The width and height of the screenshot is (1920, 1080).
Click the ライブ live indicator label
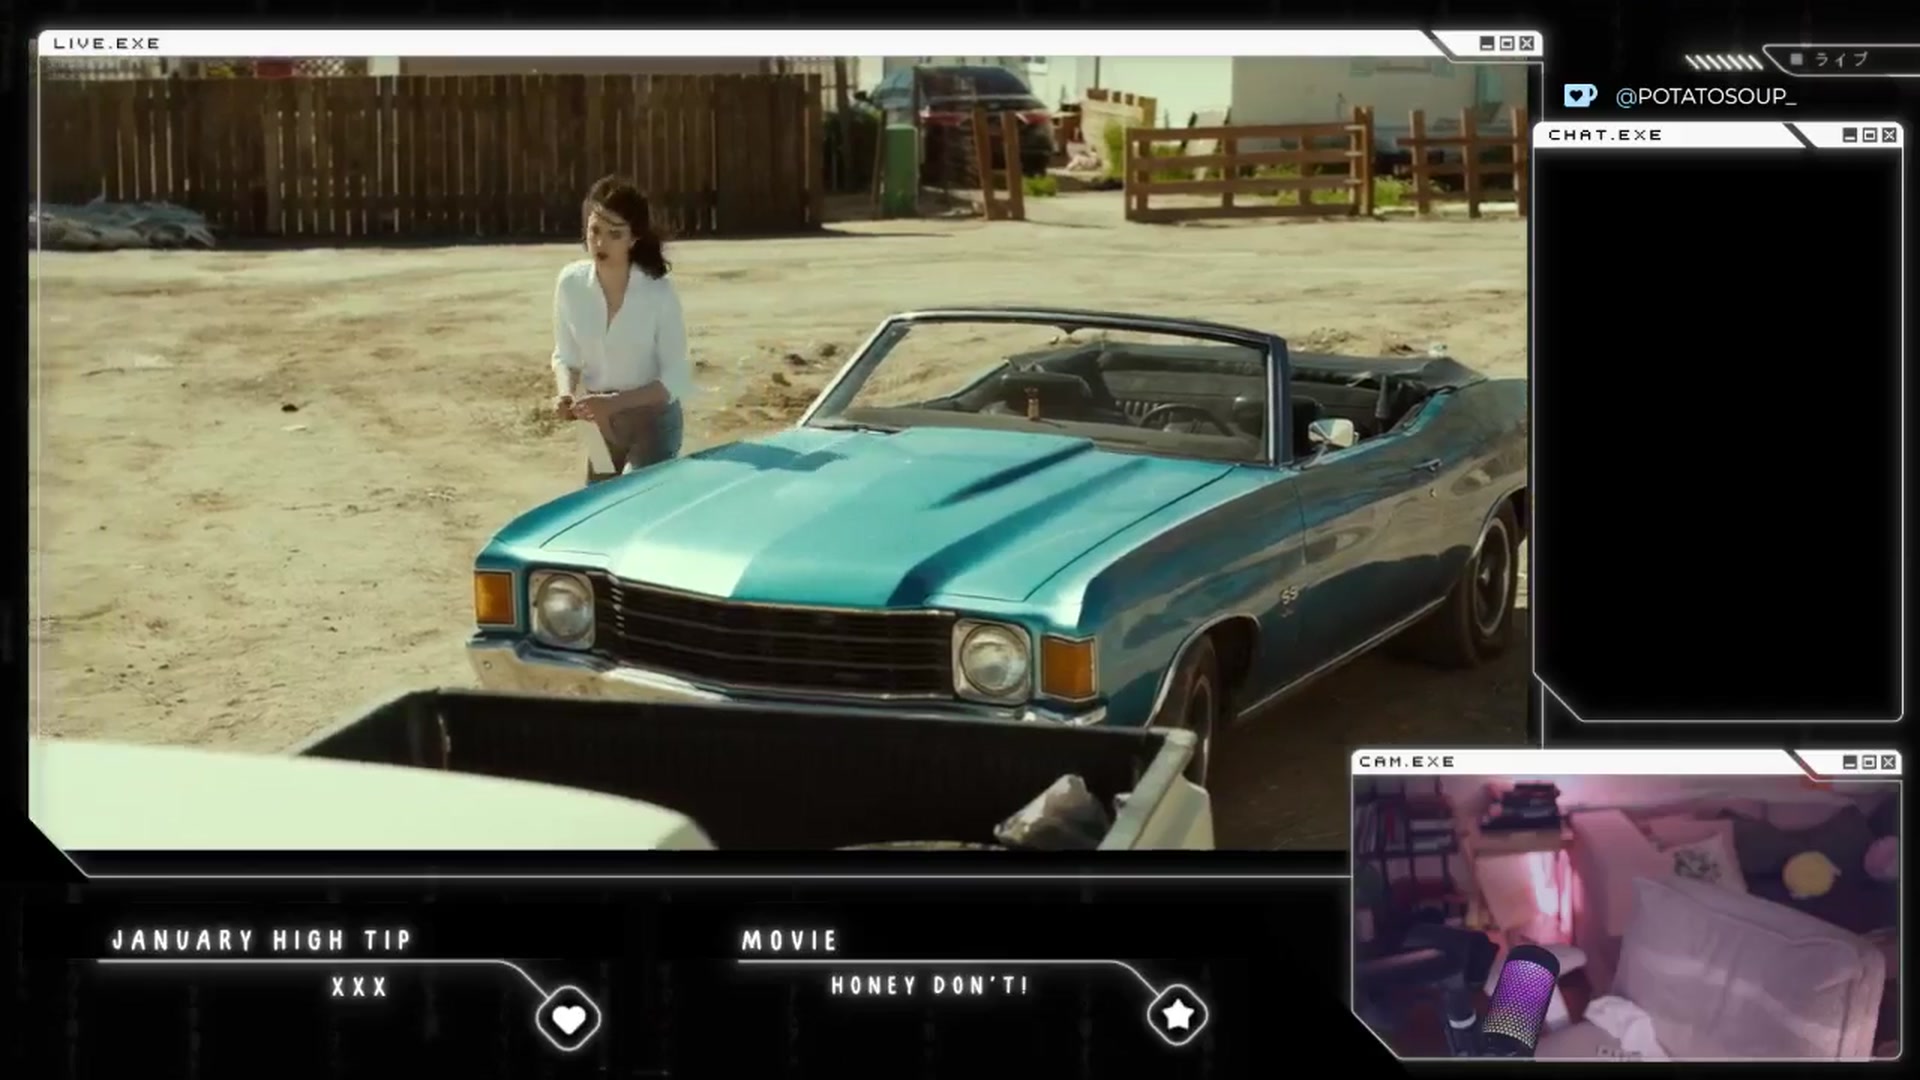(1842, 60)
